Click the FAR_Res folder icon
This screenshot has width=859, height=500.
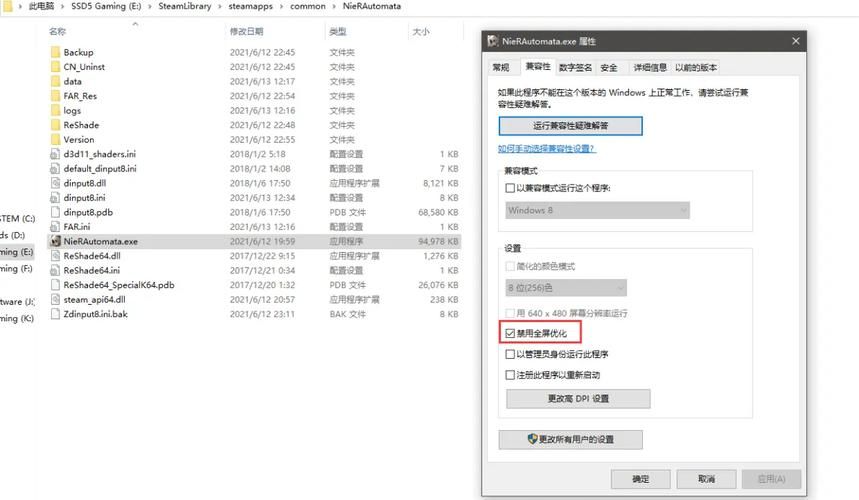point(55,96)
